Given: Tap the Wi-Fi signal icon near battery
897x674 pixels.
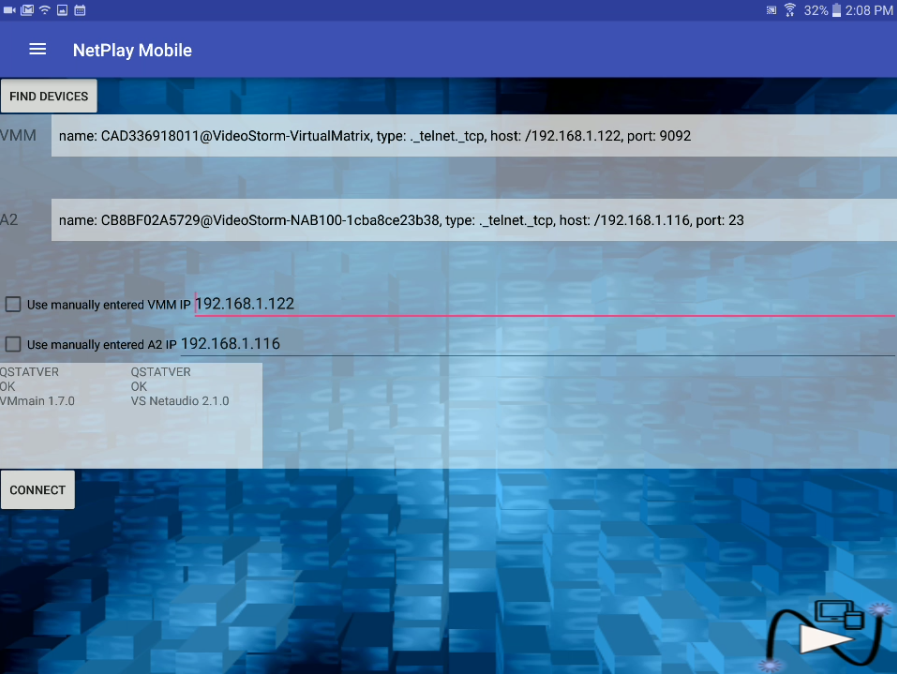Looking at the screenshot, I should pos(790,10).
